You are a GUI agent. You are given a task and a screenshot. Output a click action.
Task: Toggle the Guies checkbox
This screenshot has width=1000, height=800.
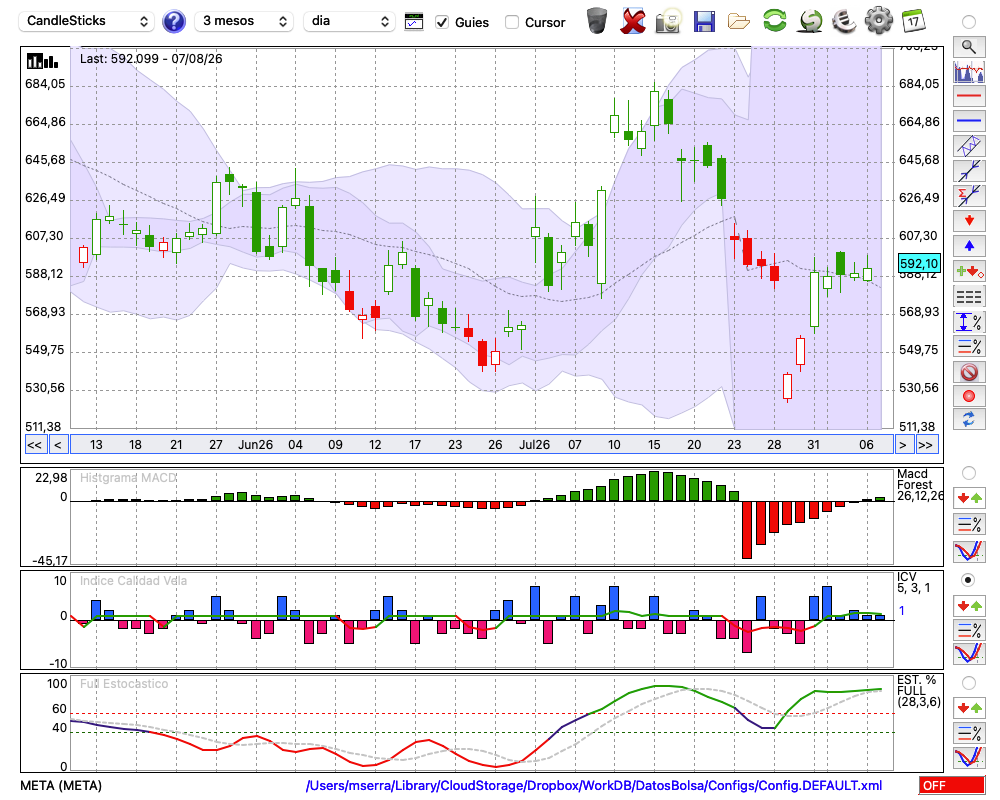[442, 22]
